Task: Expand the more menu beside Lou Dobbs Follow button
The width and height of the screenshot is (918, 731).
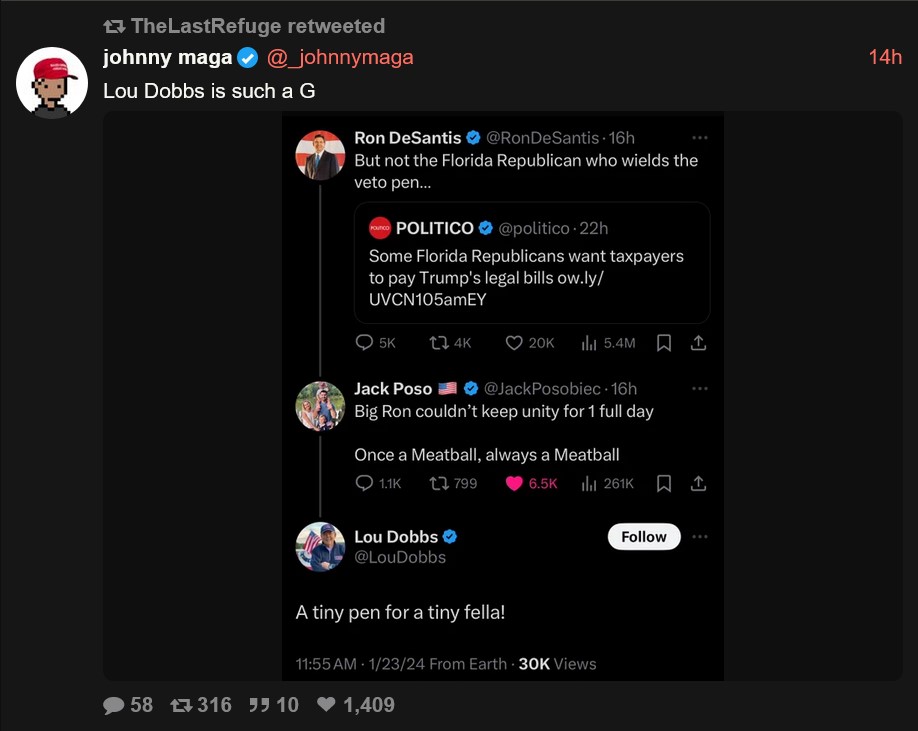Action: click(x=700, y=537)
